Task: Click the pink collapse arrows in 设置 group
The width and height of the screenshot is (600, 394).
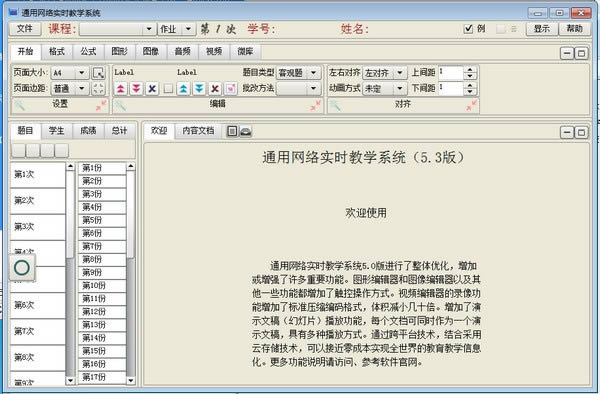Action: 101,105
